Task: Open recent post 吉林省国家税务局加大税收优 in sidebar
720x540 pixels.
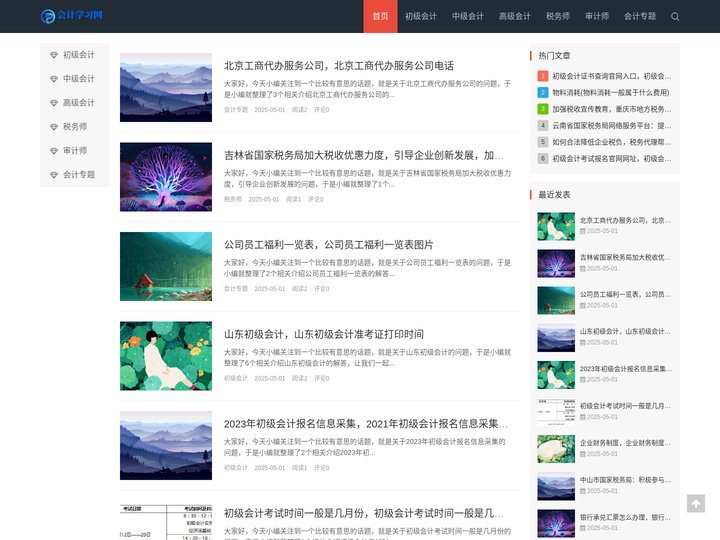Action: point(625,258)
